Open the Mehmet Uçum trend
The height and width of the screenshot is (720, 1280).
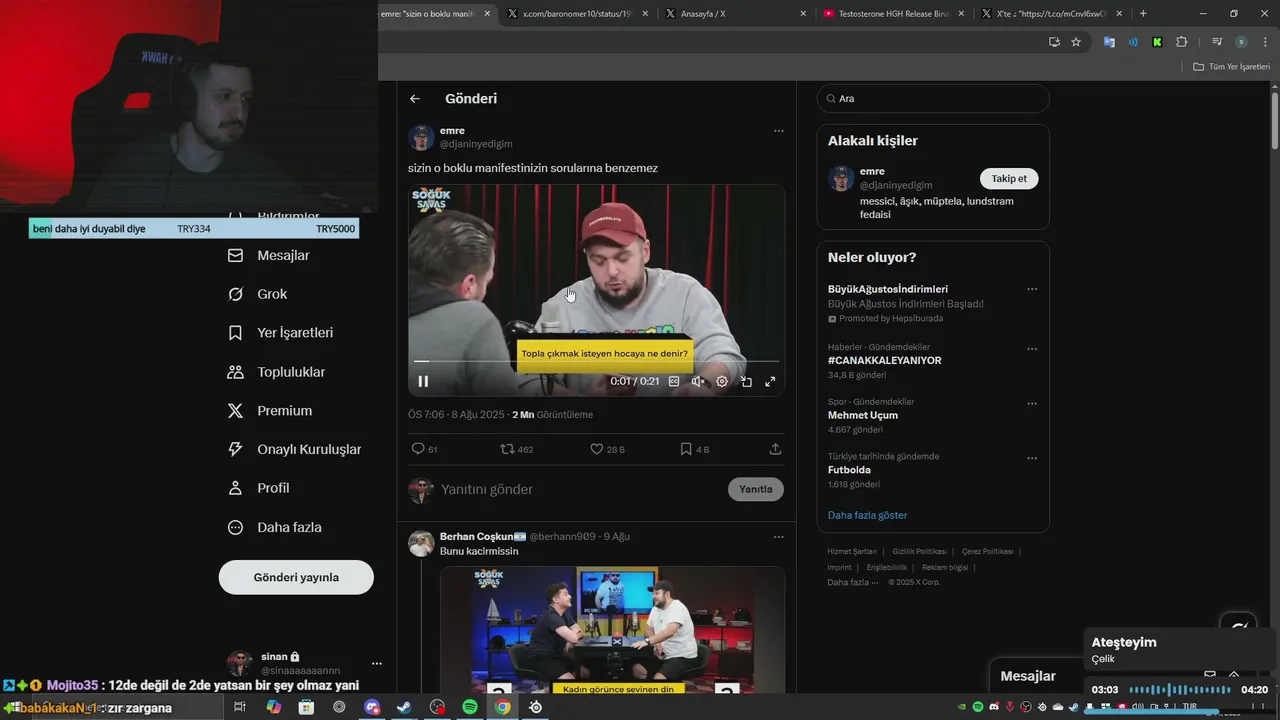point(863,415)
